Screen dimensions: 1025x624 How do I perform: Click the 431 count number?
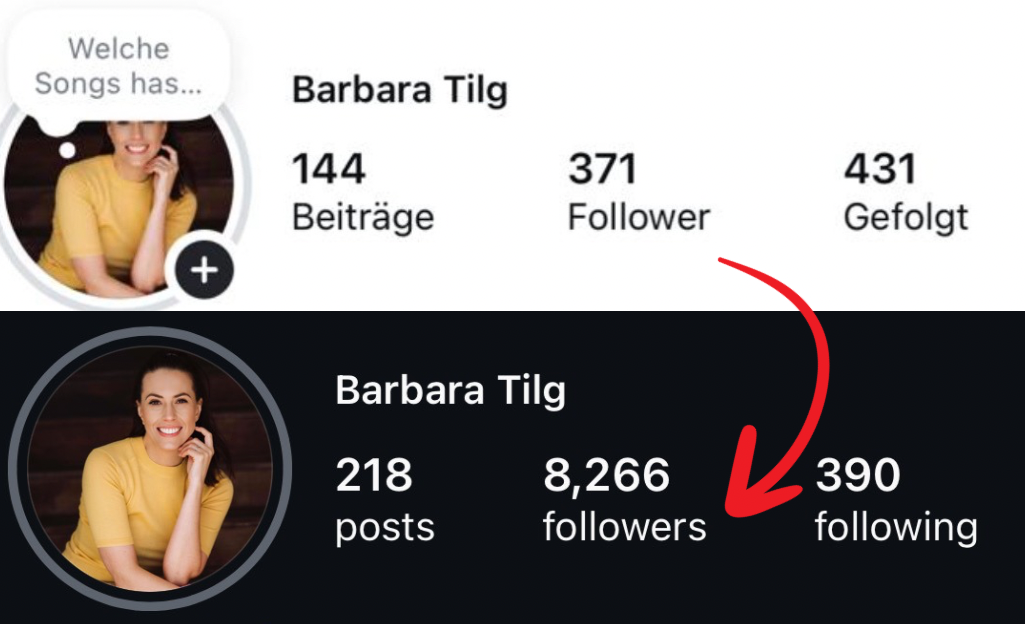point(880,169)
